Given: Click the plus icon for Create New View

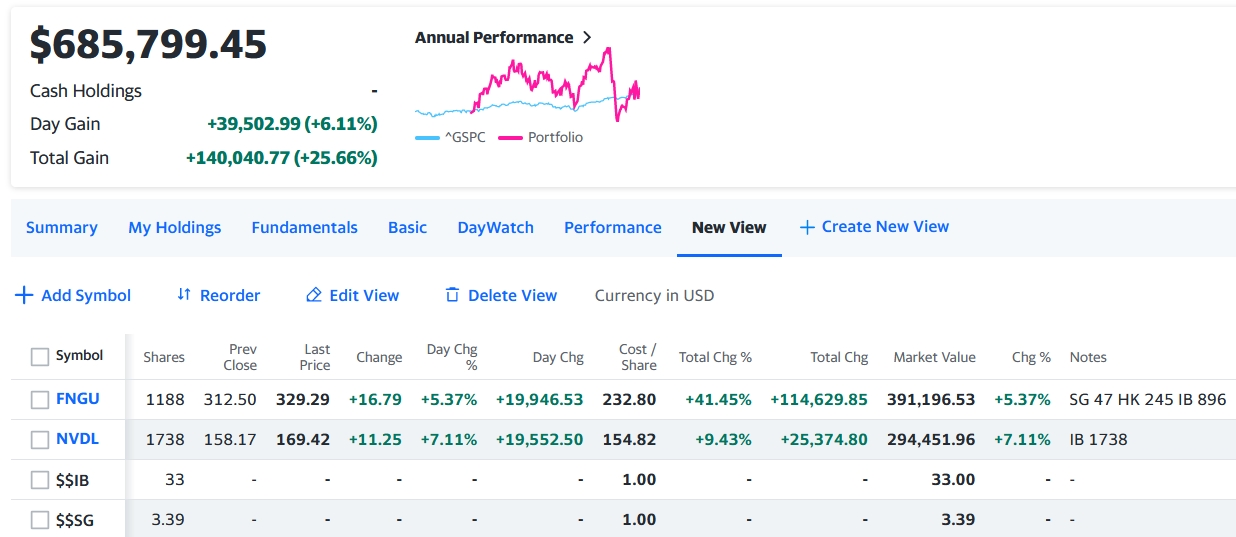Looking at the screenshot, I should [x=807, y=227].
